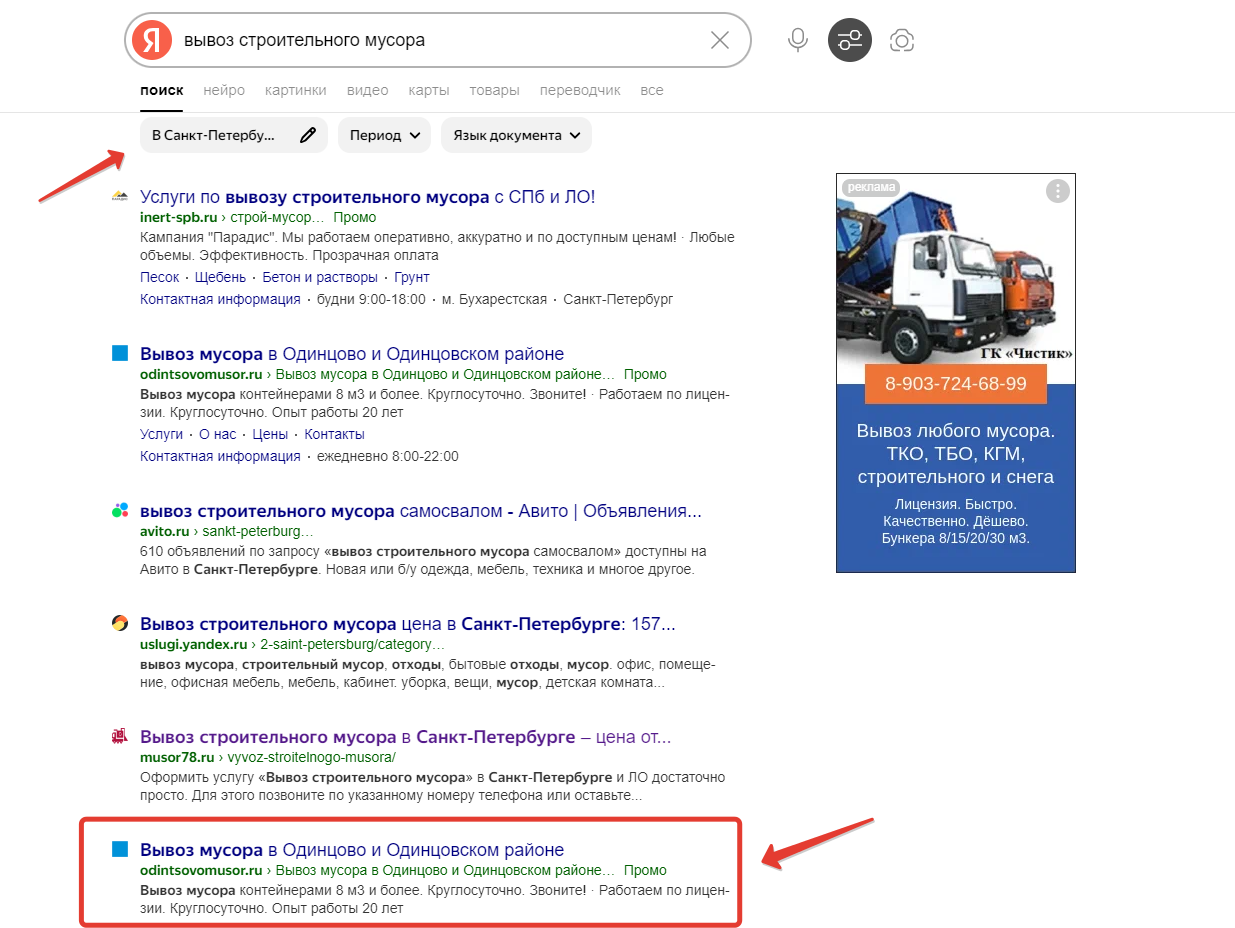Open Вывоз строительного мусора цена result
Image resolution: width=1235 pixels, height=928 pixels.
coord(408,624)
